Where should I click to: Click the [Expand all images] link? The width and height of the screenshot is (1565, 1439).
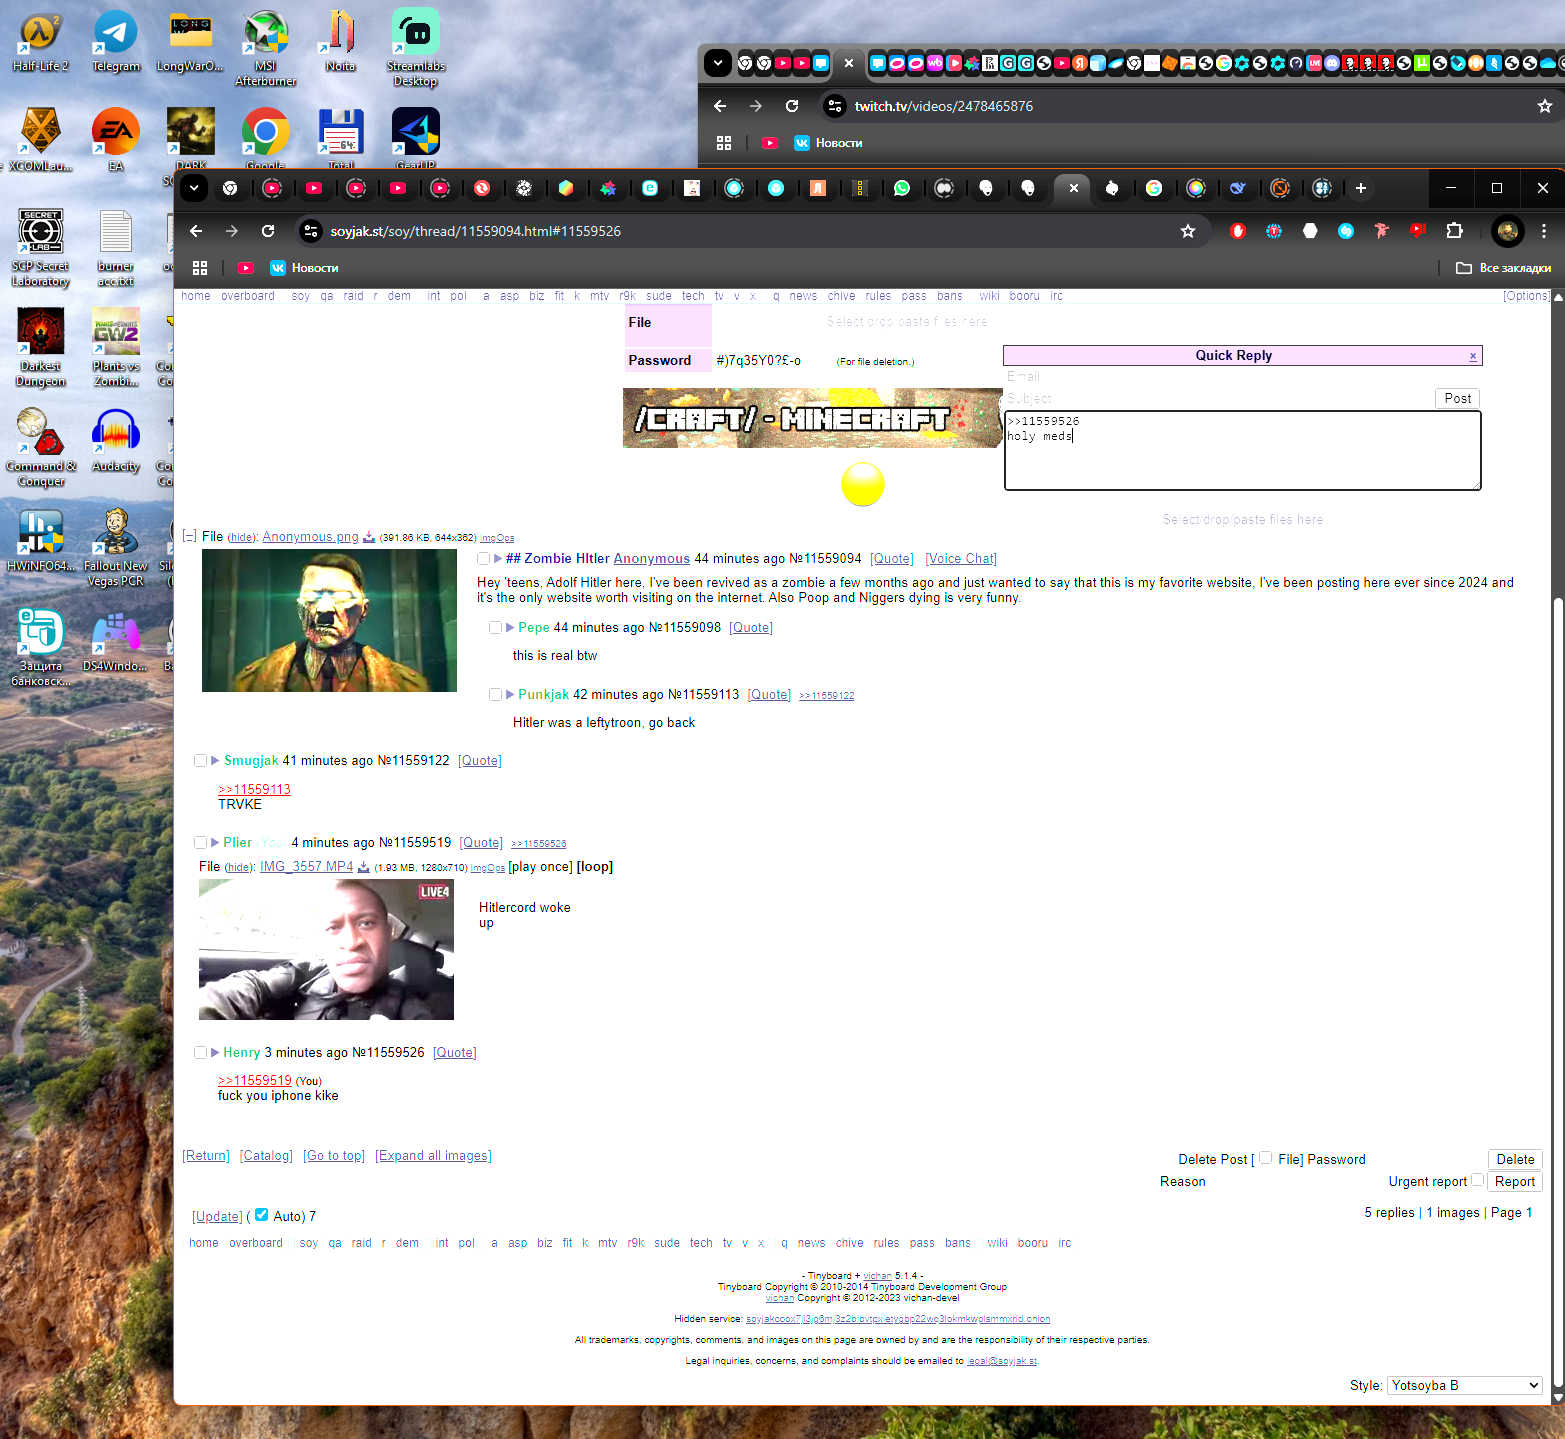(x=433, y=1156)
